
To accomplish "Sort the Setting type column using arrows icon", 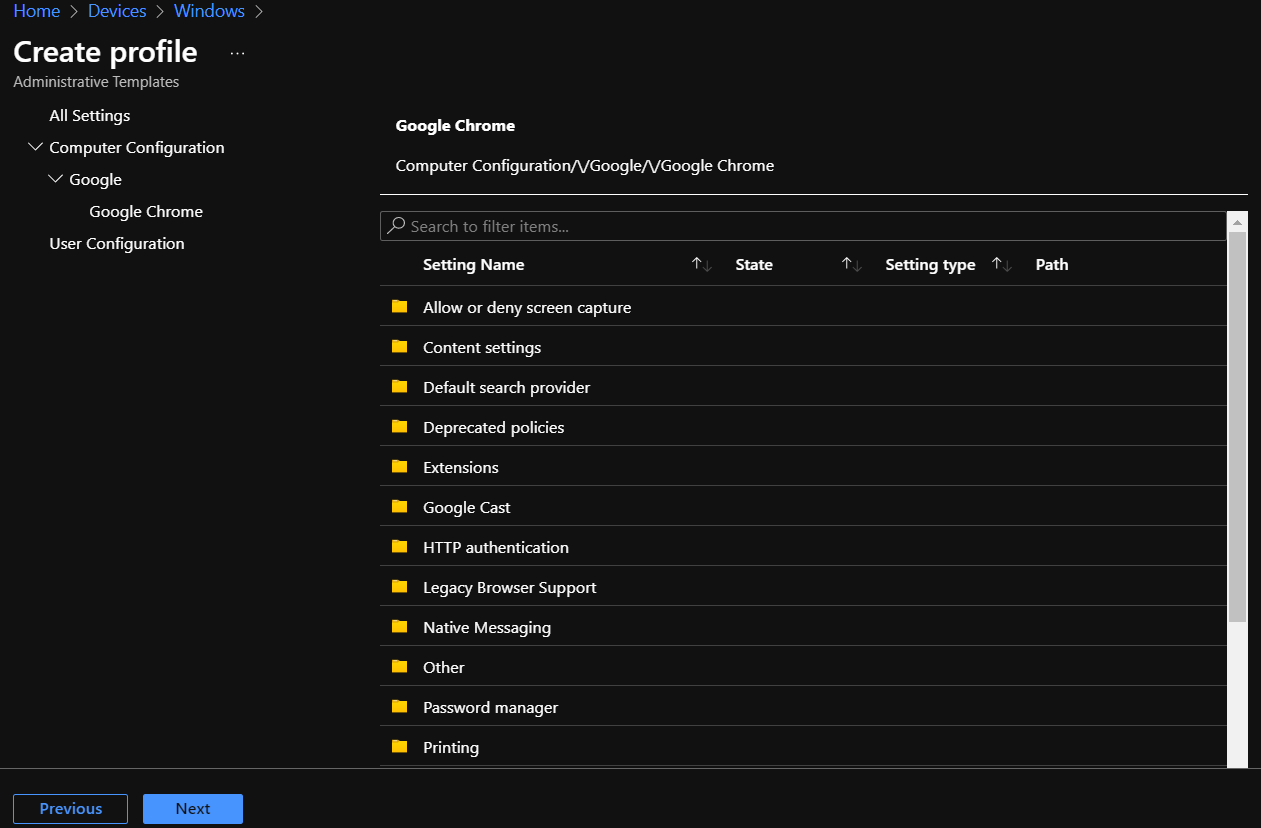I will [1002, 265].
